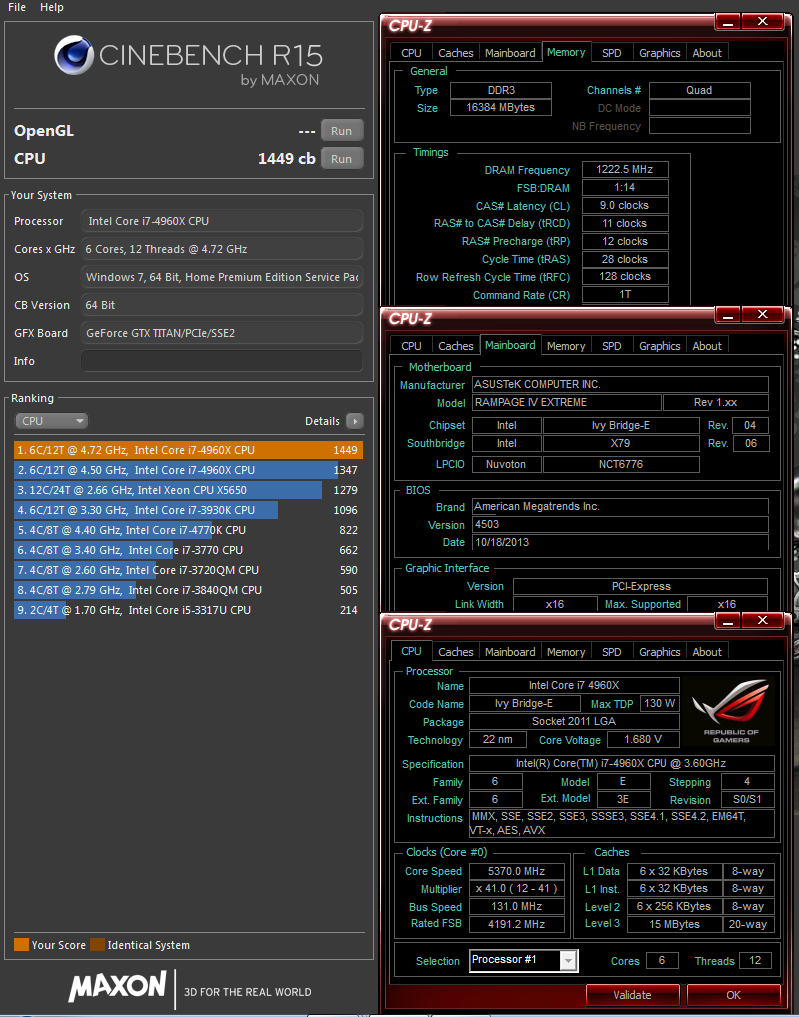This screenshot has height=1017, width=799.
Task: Select the Core i7-3770 ranking row
Action: click(x=188, y=550)
